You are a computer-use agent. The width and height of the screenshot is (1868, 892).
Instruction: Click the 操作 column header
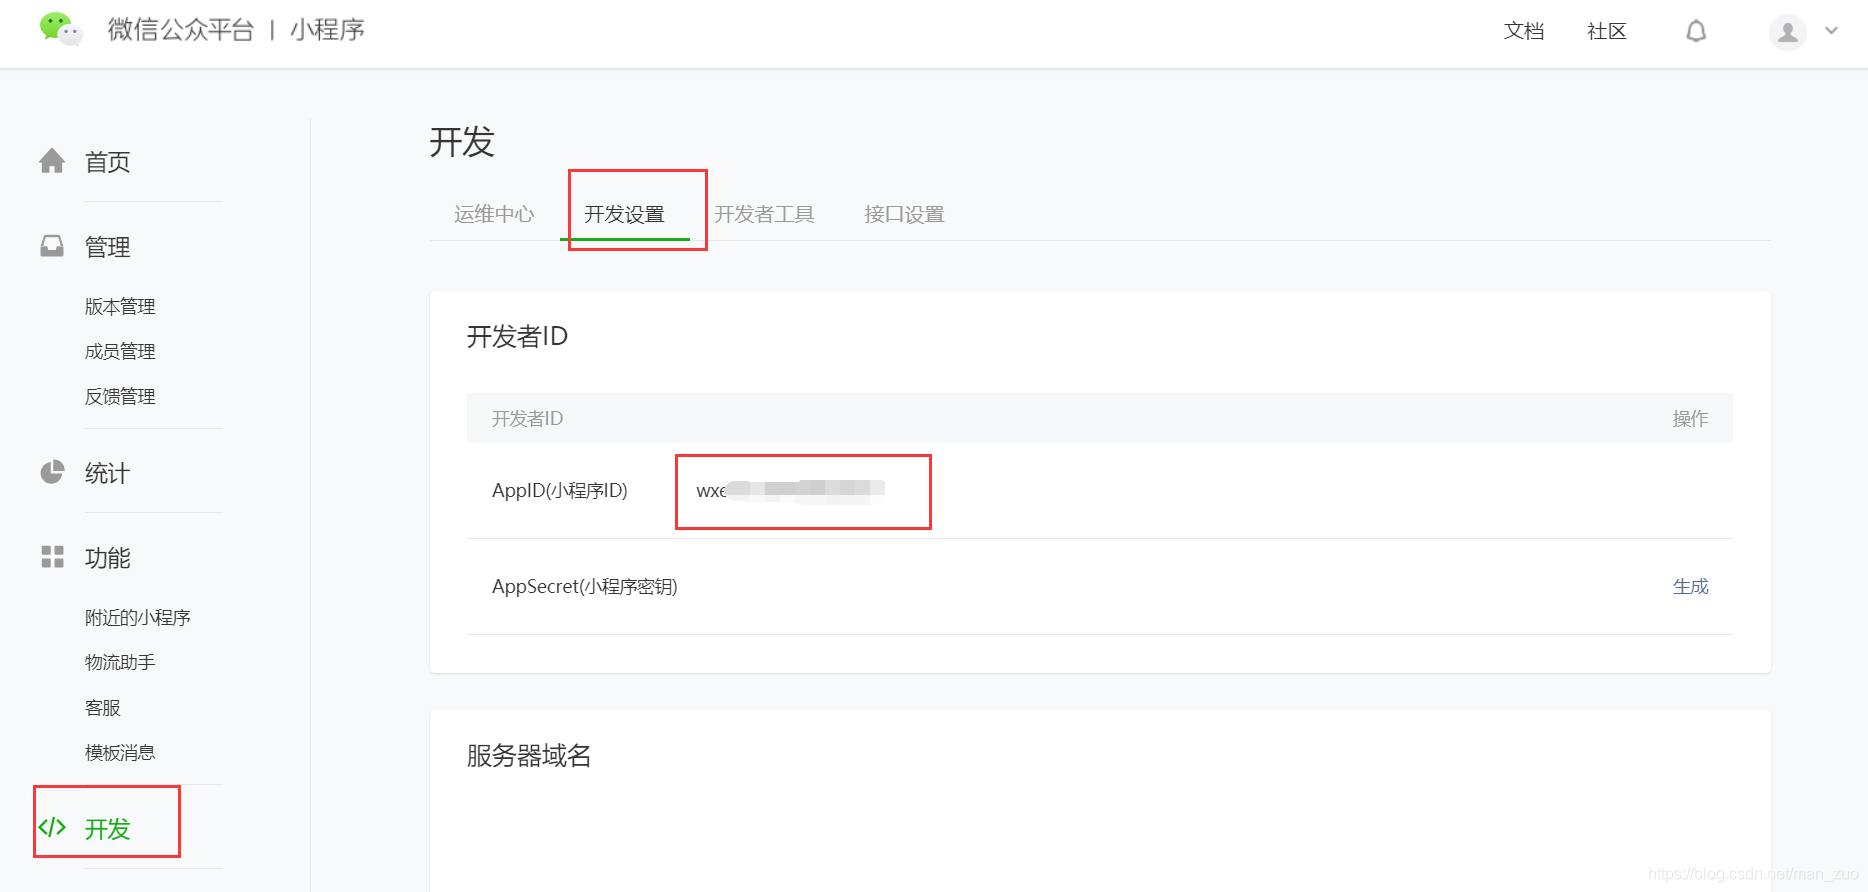click(1691, 418)
